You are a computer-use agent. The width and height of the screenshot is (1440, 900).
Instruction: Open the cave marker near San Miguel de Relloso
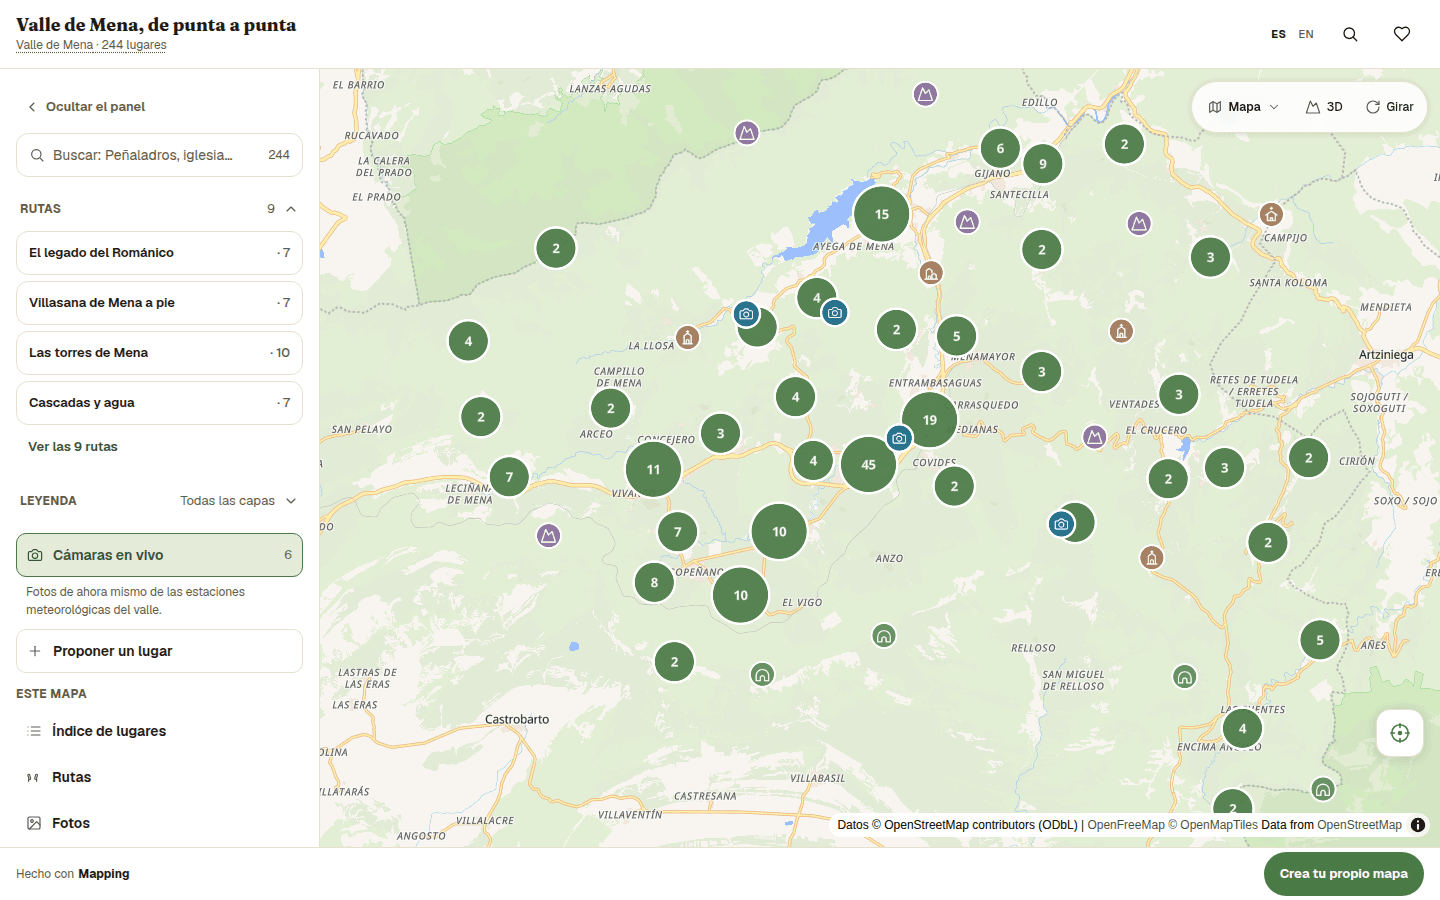(x=1185, y=677)
